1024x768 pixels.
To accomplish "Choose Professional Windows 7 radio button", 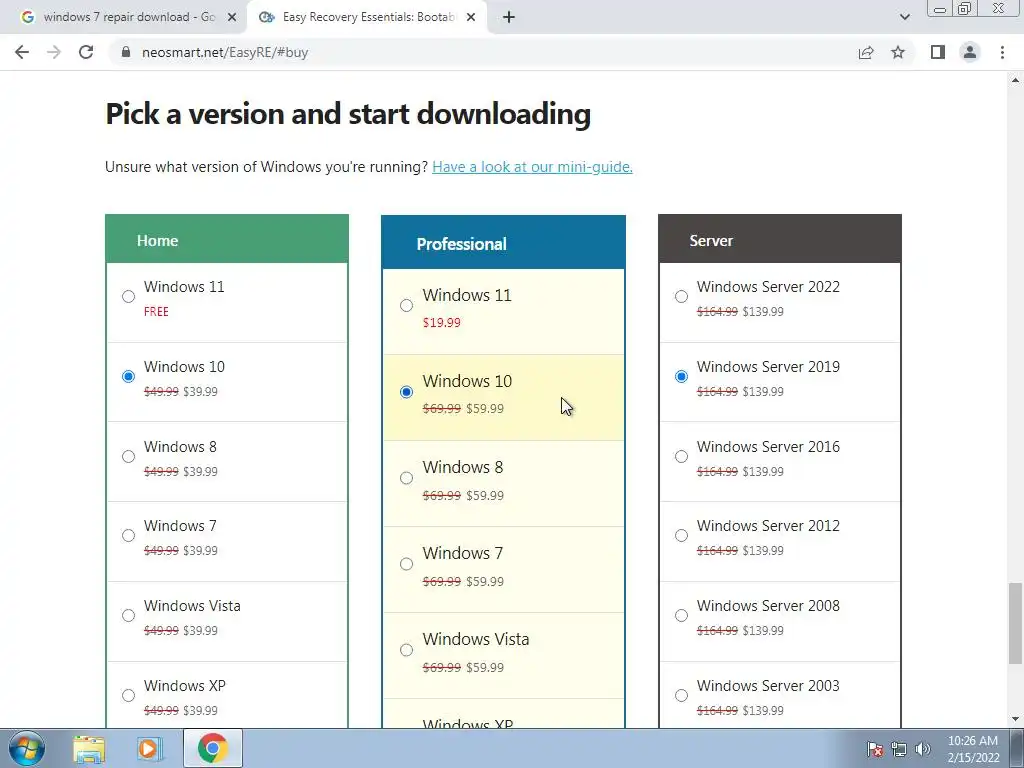I will point(406,564).
